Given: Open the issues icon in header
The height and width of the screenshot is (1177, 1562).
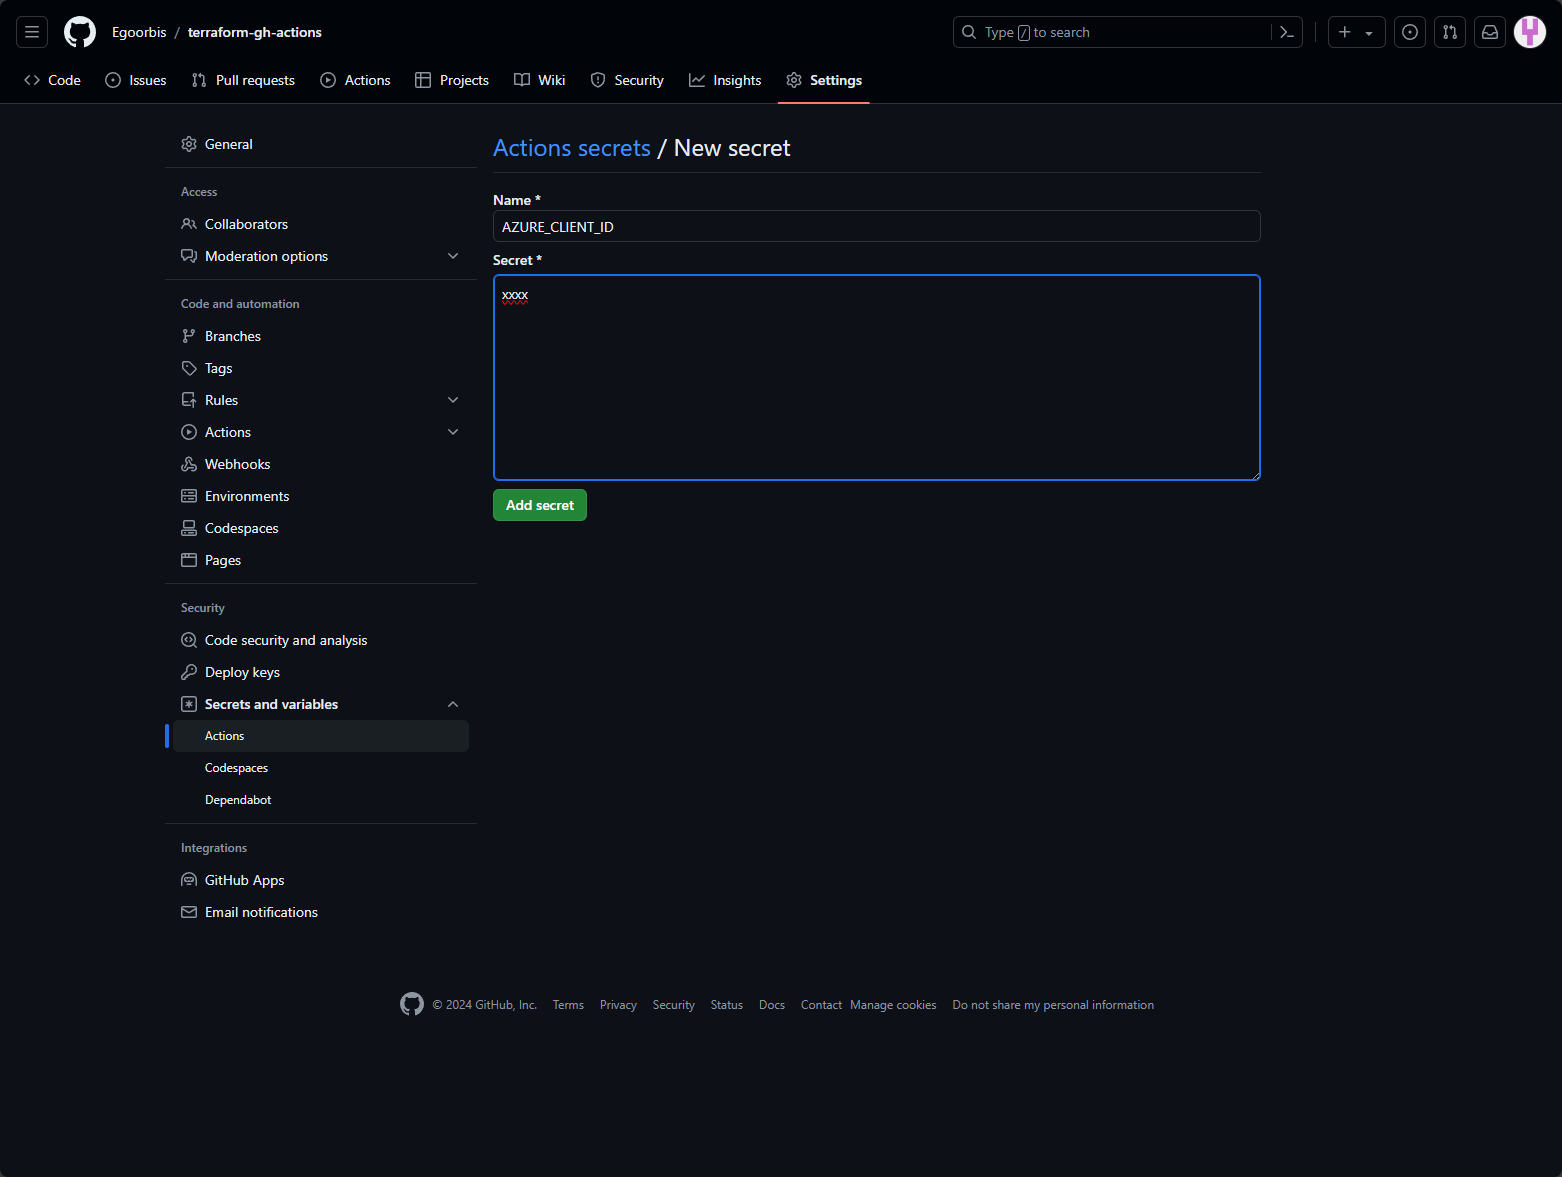Looking at the screenshot, I should pos(1409,32).
